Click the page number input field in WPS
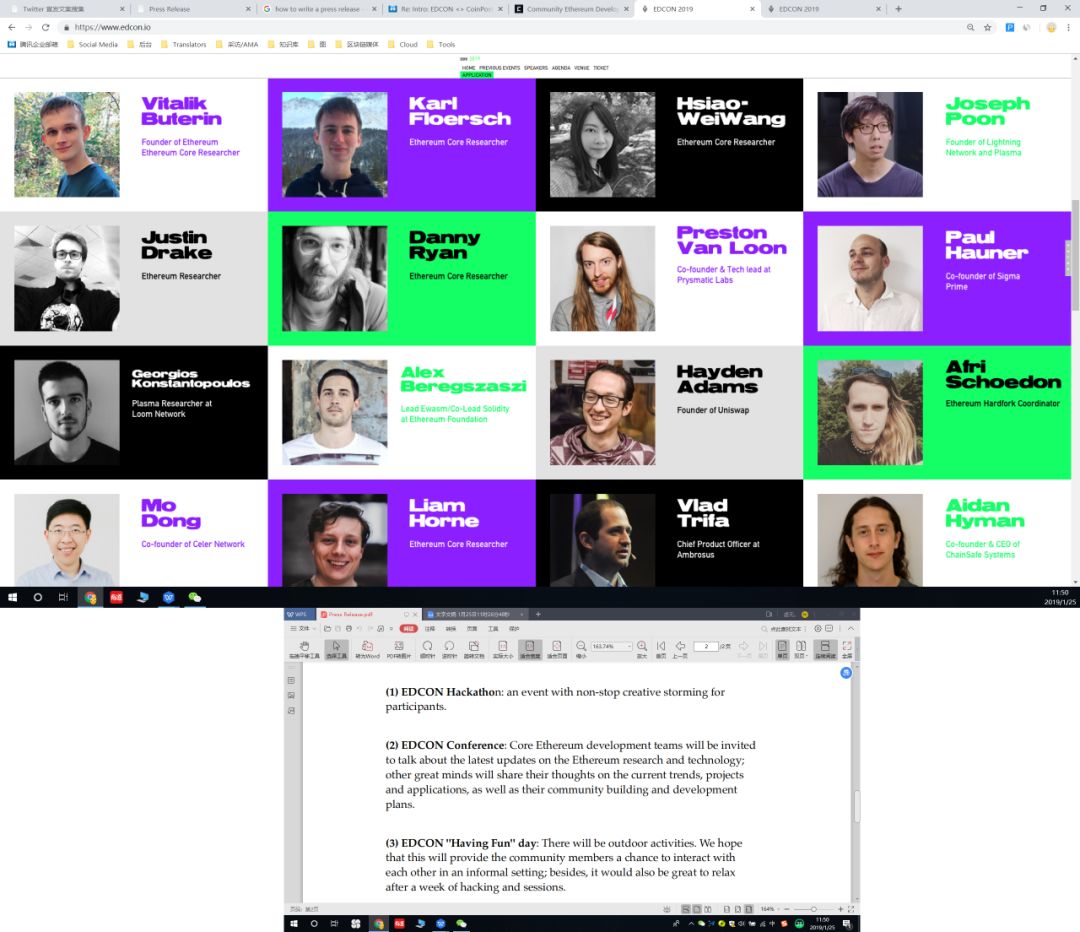This screenshot has height=932, width=1080. (x=706, y=646)
